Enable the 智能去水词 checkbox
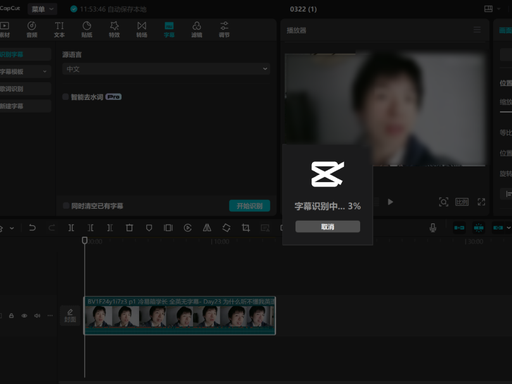This screenshot has width=512, height=384. click(66, 97)
